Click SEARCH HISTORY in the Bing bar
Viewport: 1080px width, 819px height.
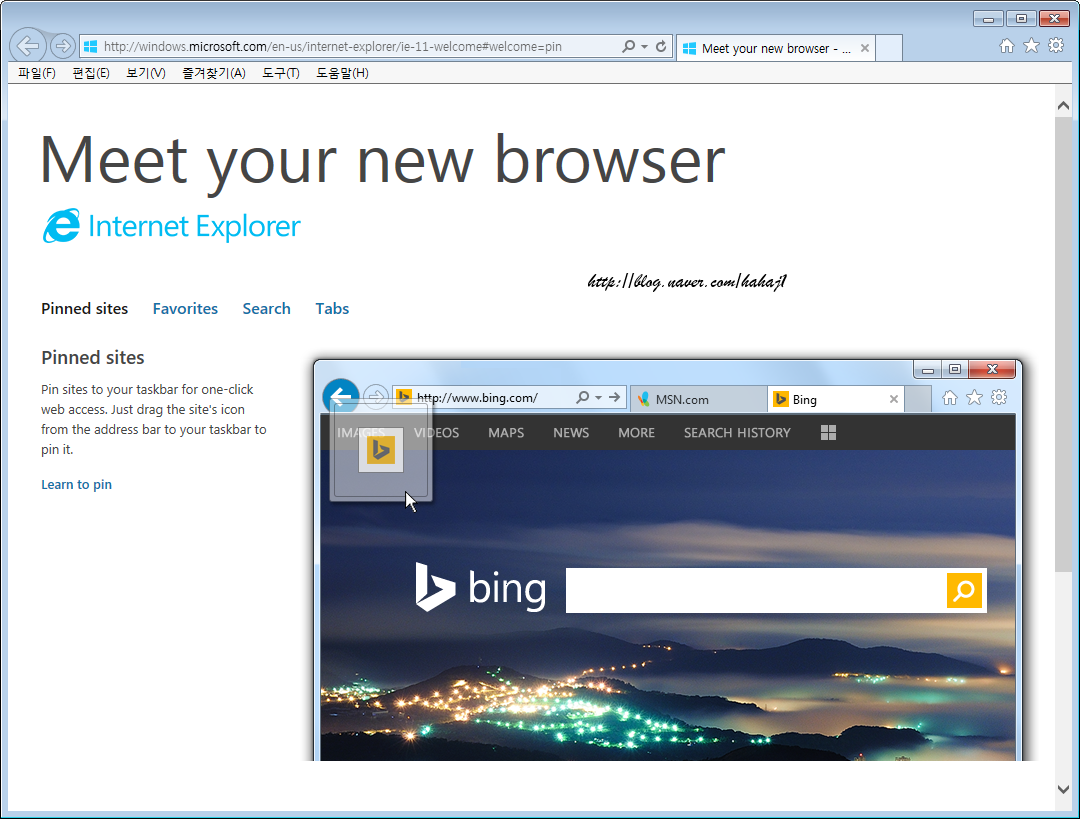tap(737, 433)
